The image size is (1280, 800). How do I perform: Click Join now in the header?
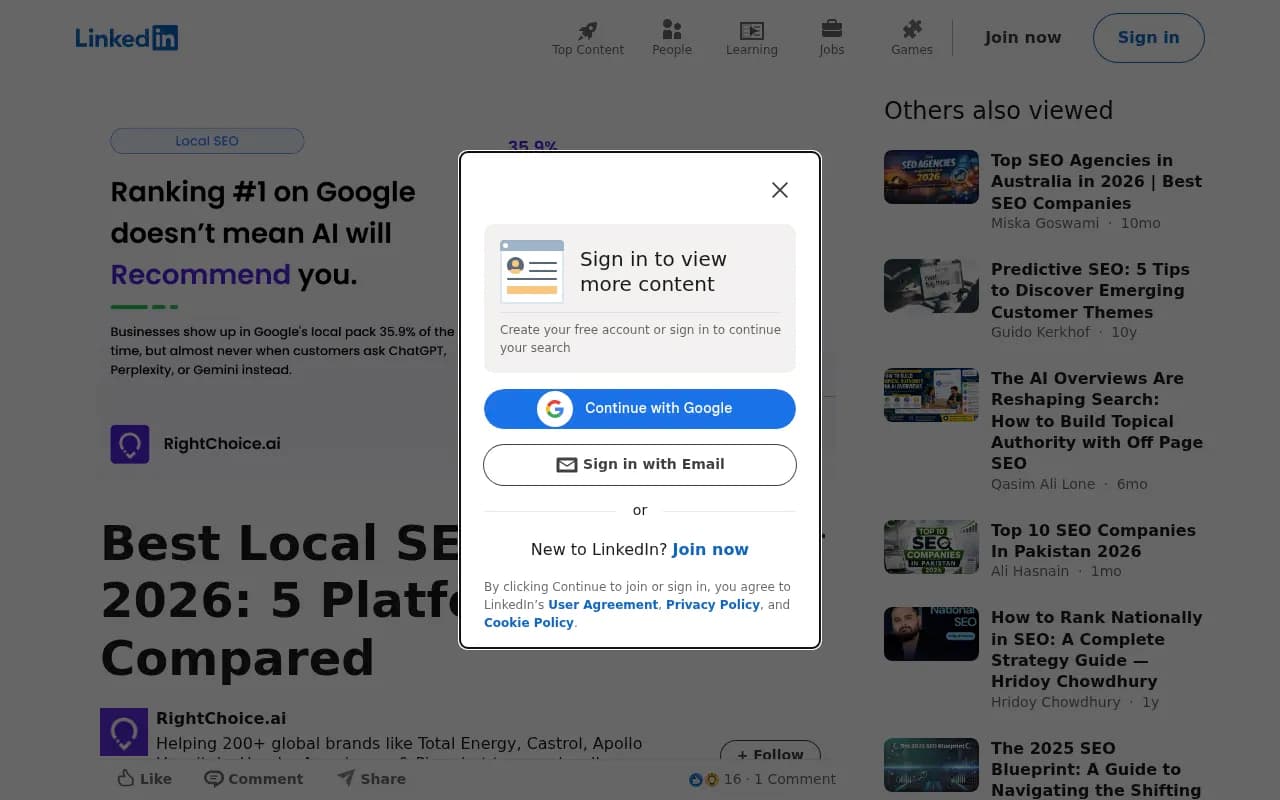(x=1023, y=38)
